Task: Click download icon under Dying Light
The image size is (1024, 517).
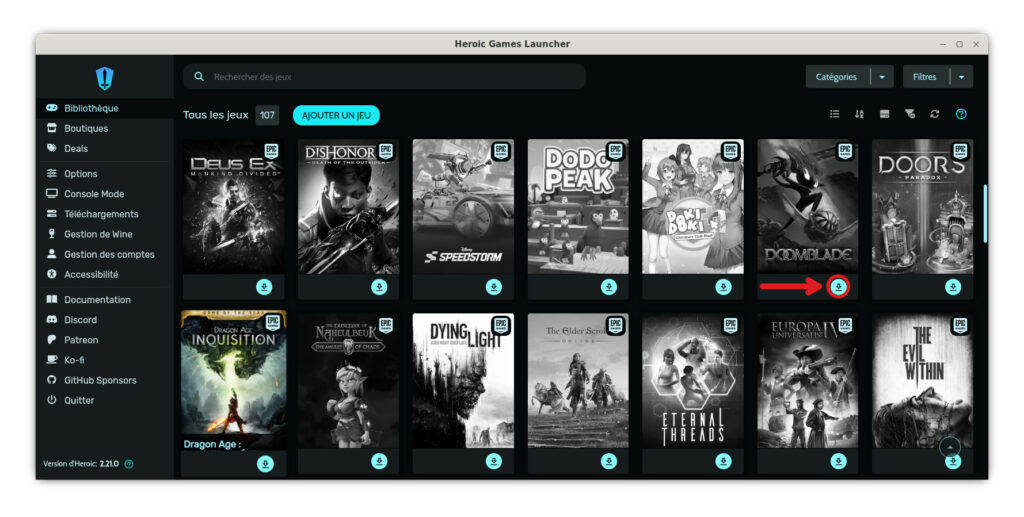Action: (493, 461)
